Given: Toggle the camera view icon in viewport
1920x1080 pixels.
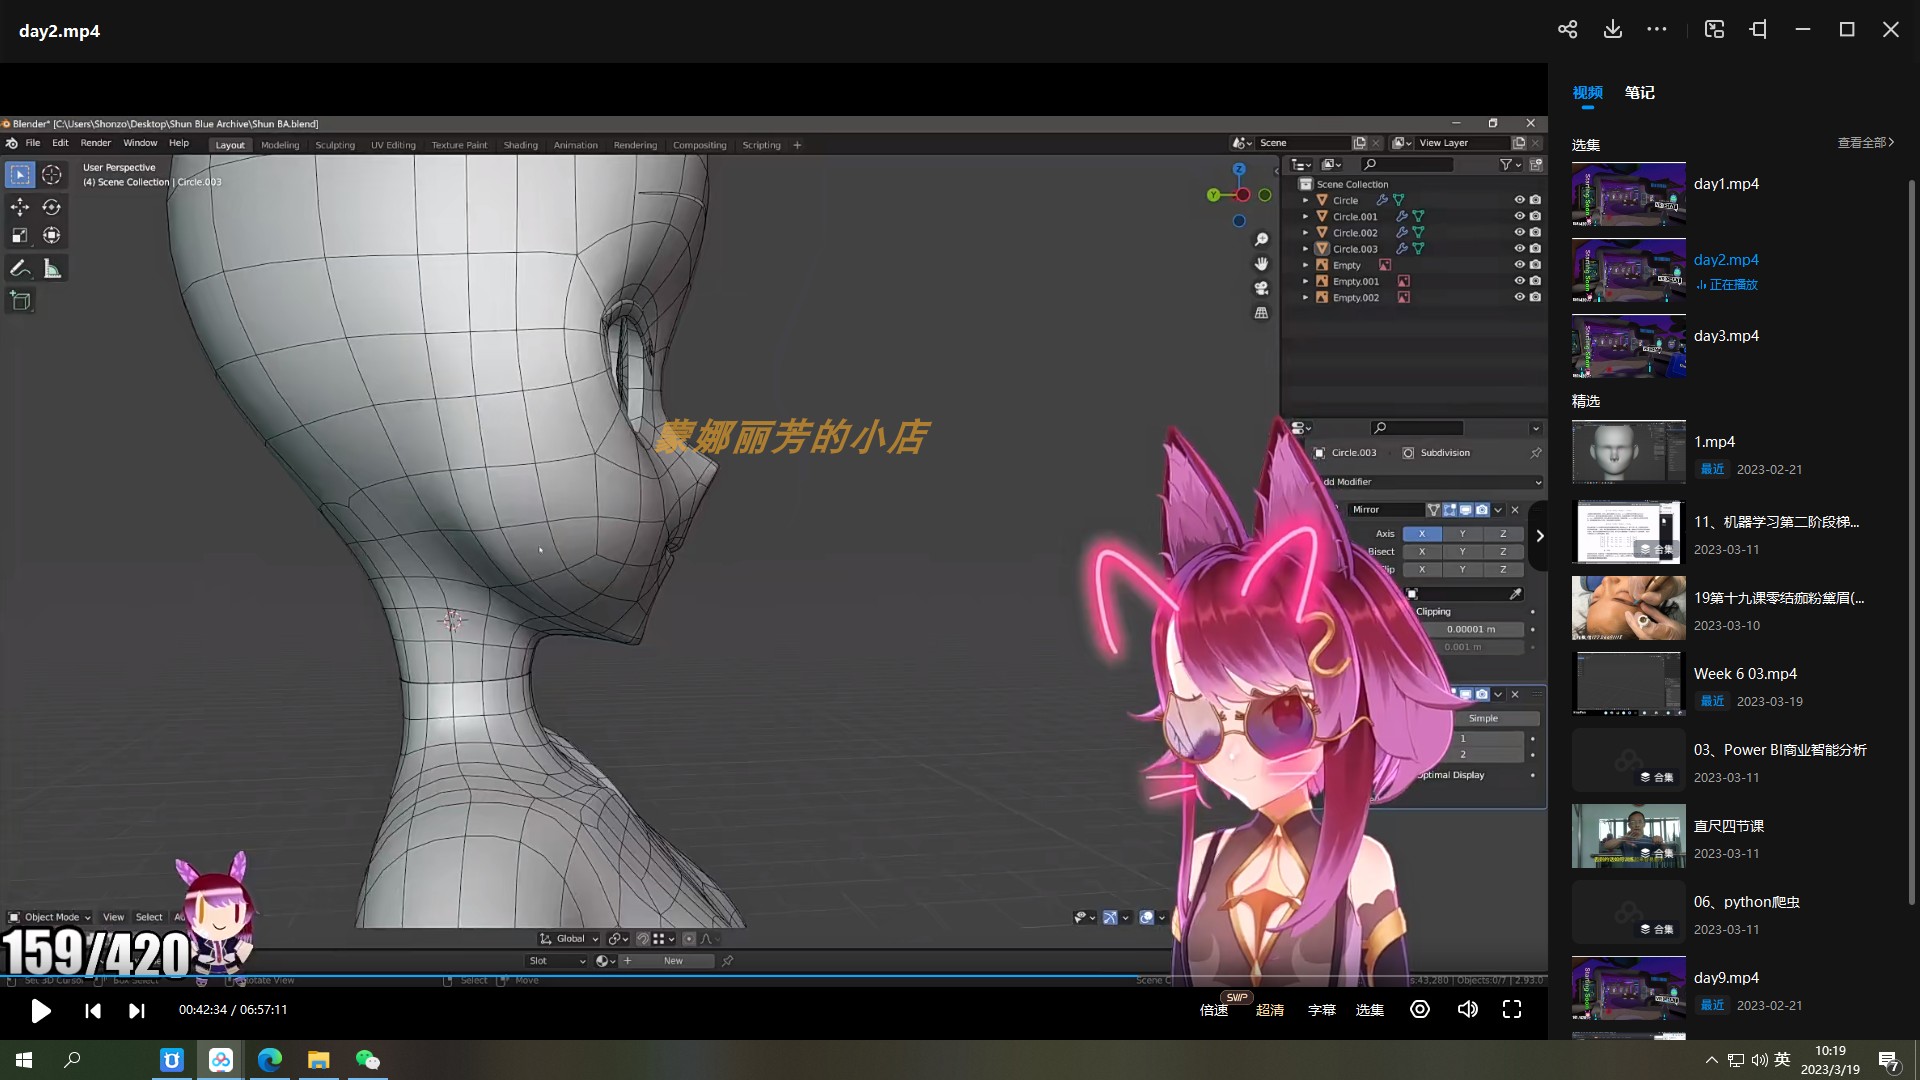Looking at the screenshot, I should click(x=1262, y=288).
